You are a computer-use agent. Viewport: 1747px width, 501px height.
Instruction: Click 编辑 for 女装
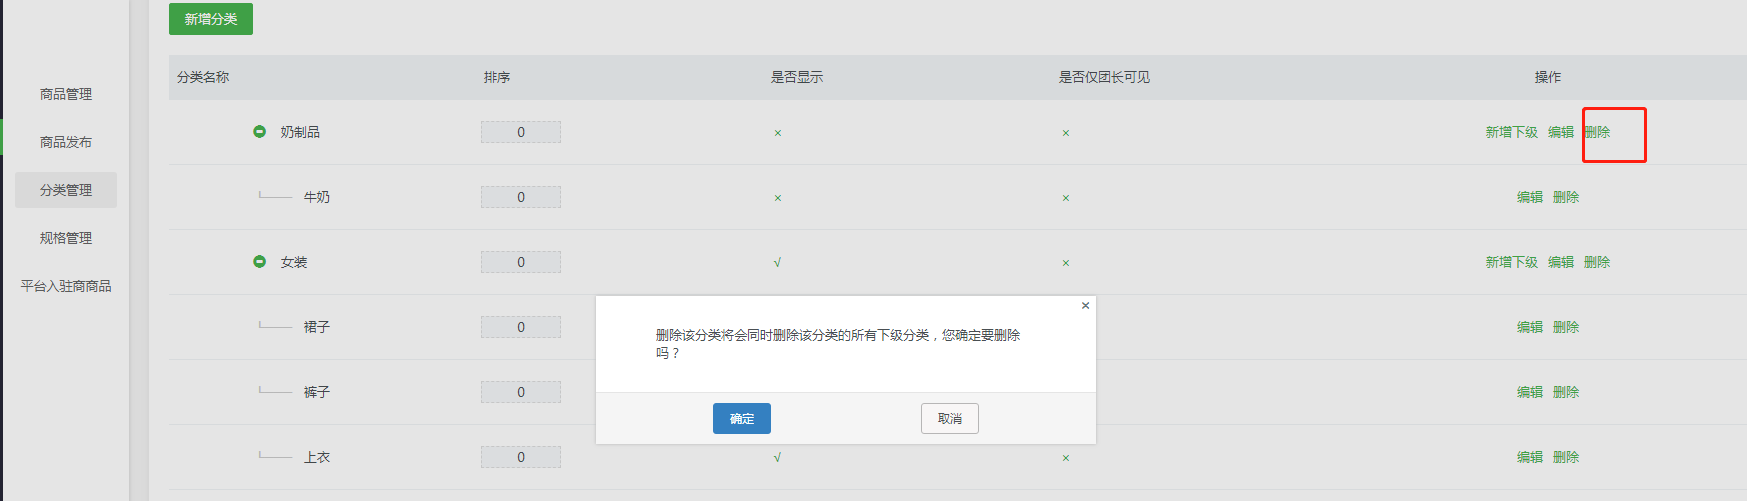1561,262
